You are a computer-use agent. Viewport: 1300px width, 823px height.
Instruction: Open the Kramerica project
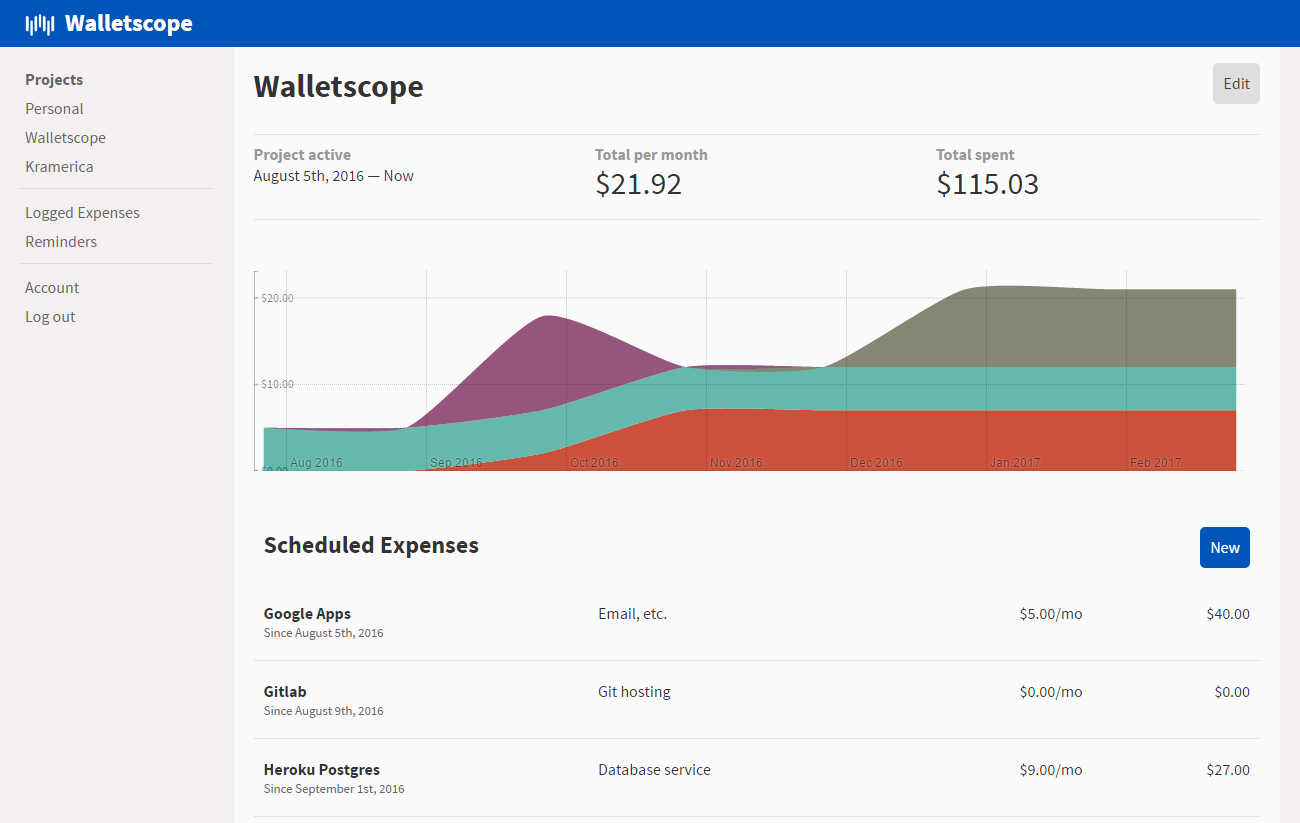pyautogui.click(x=59, y=166)
